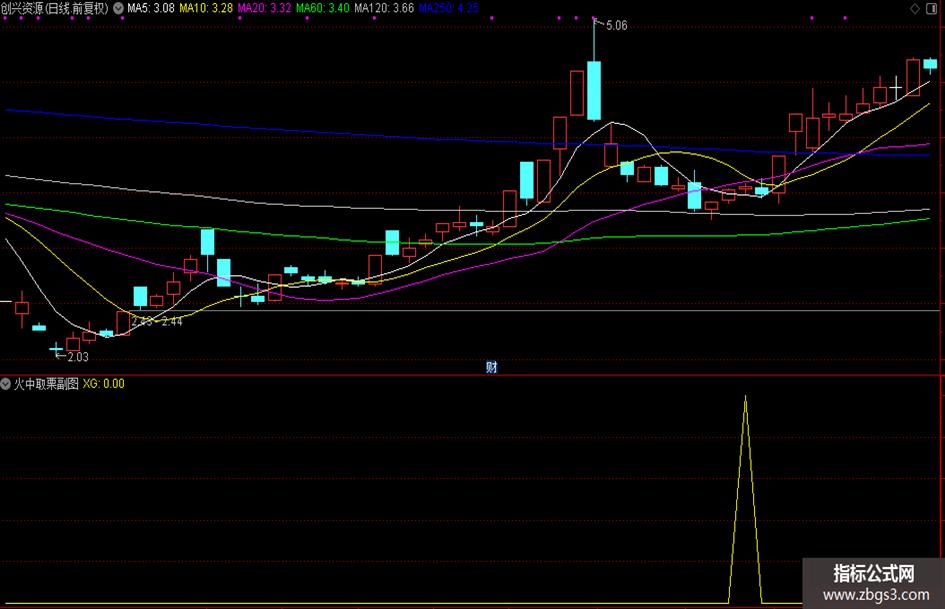
Task: Select the MA60: 3.40 moving average label
Action: pos(322,8)
